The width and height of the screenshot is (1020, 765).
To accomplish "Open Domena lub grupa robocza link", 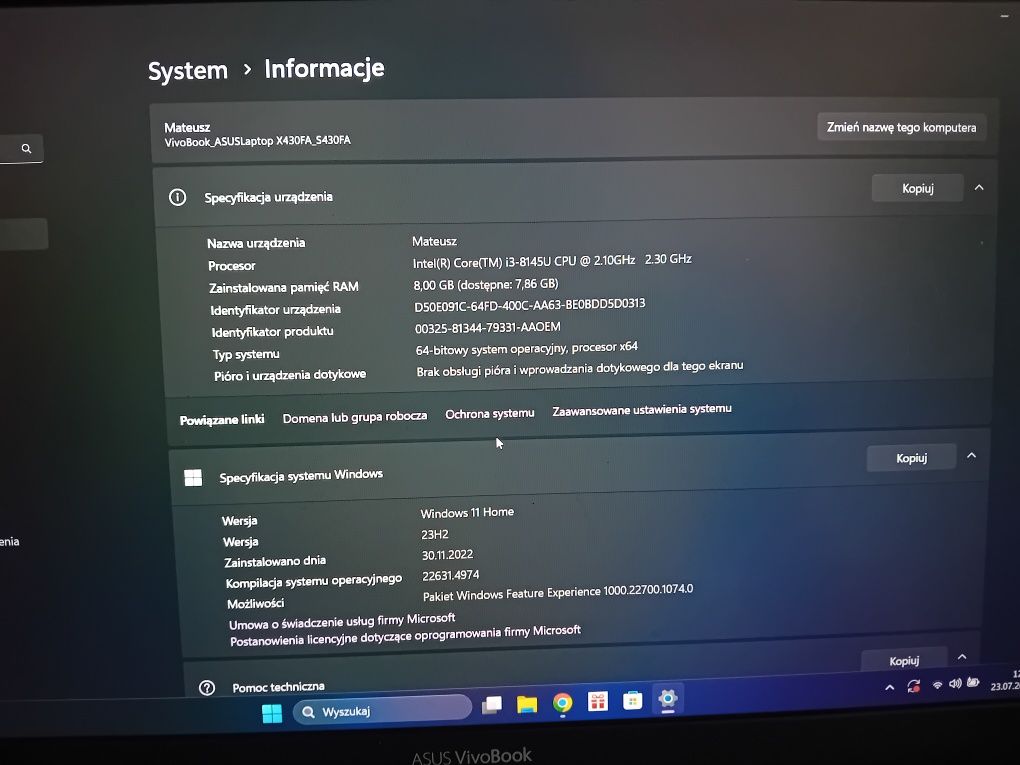I will [x=355, y=417].
